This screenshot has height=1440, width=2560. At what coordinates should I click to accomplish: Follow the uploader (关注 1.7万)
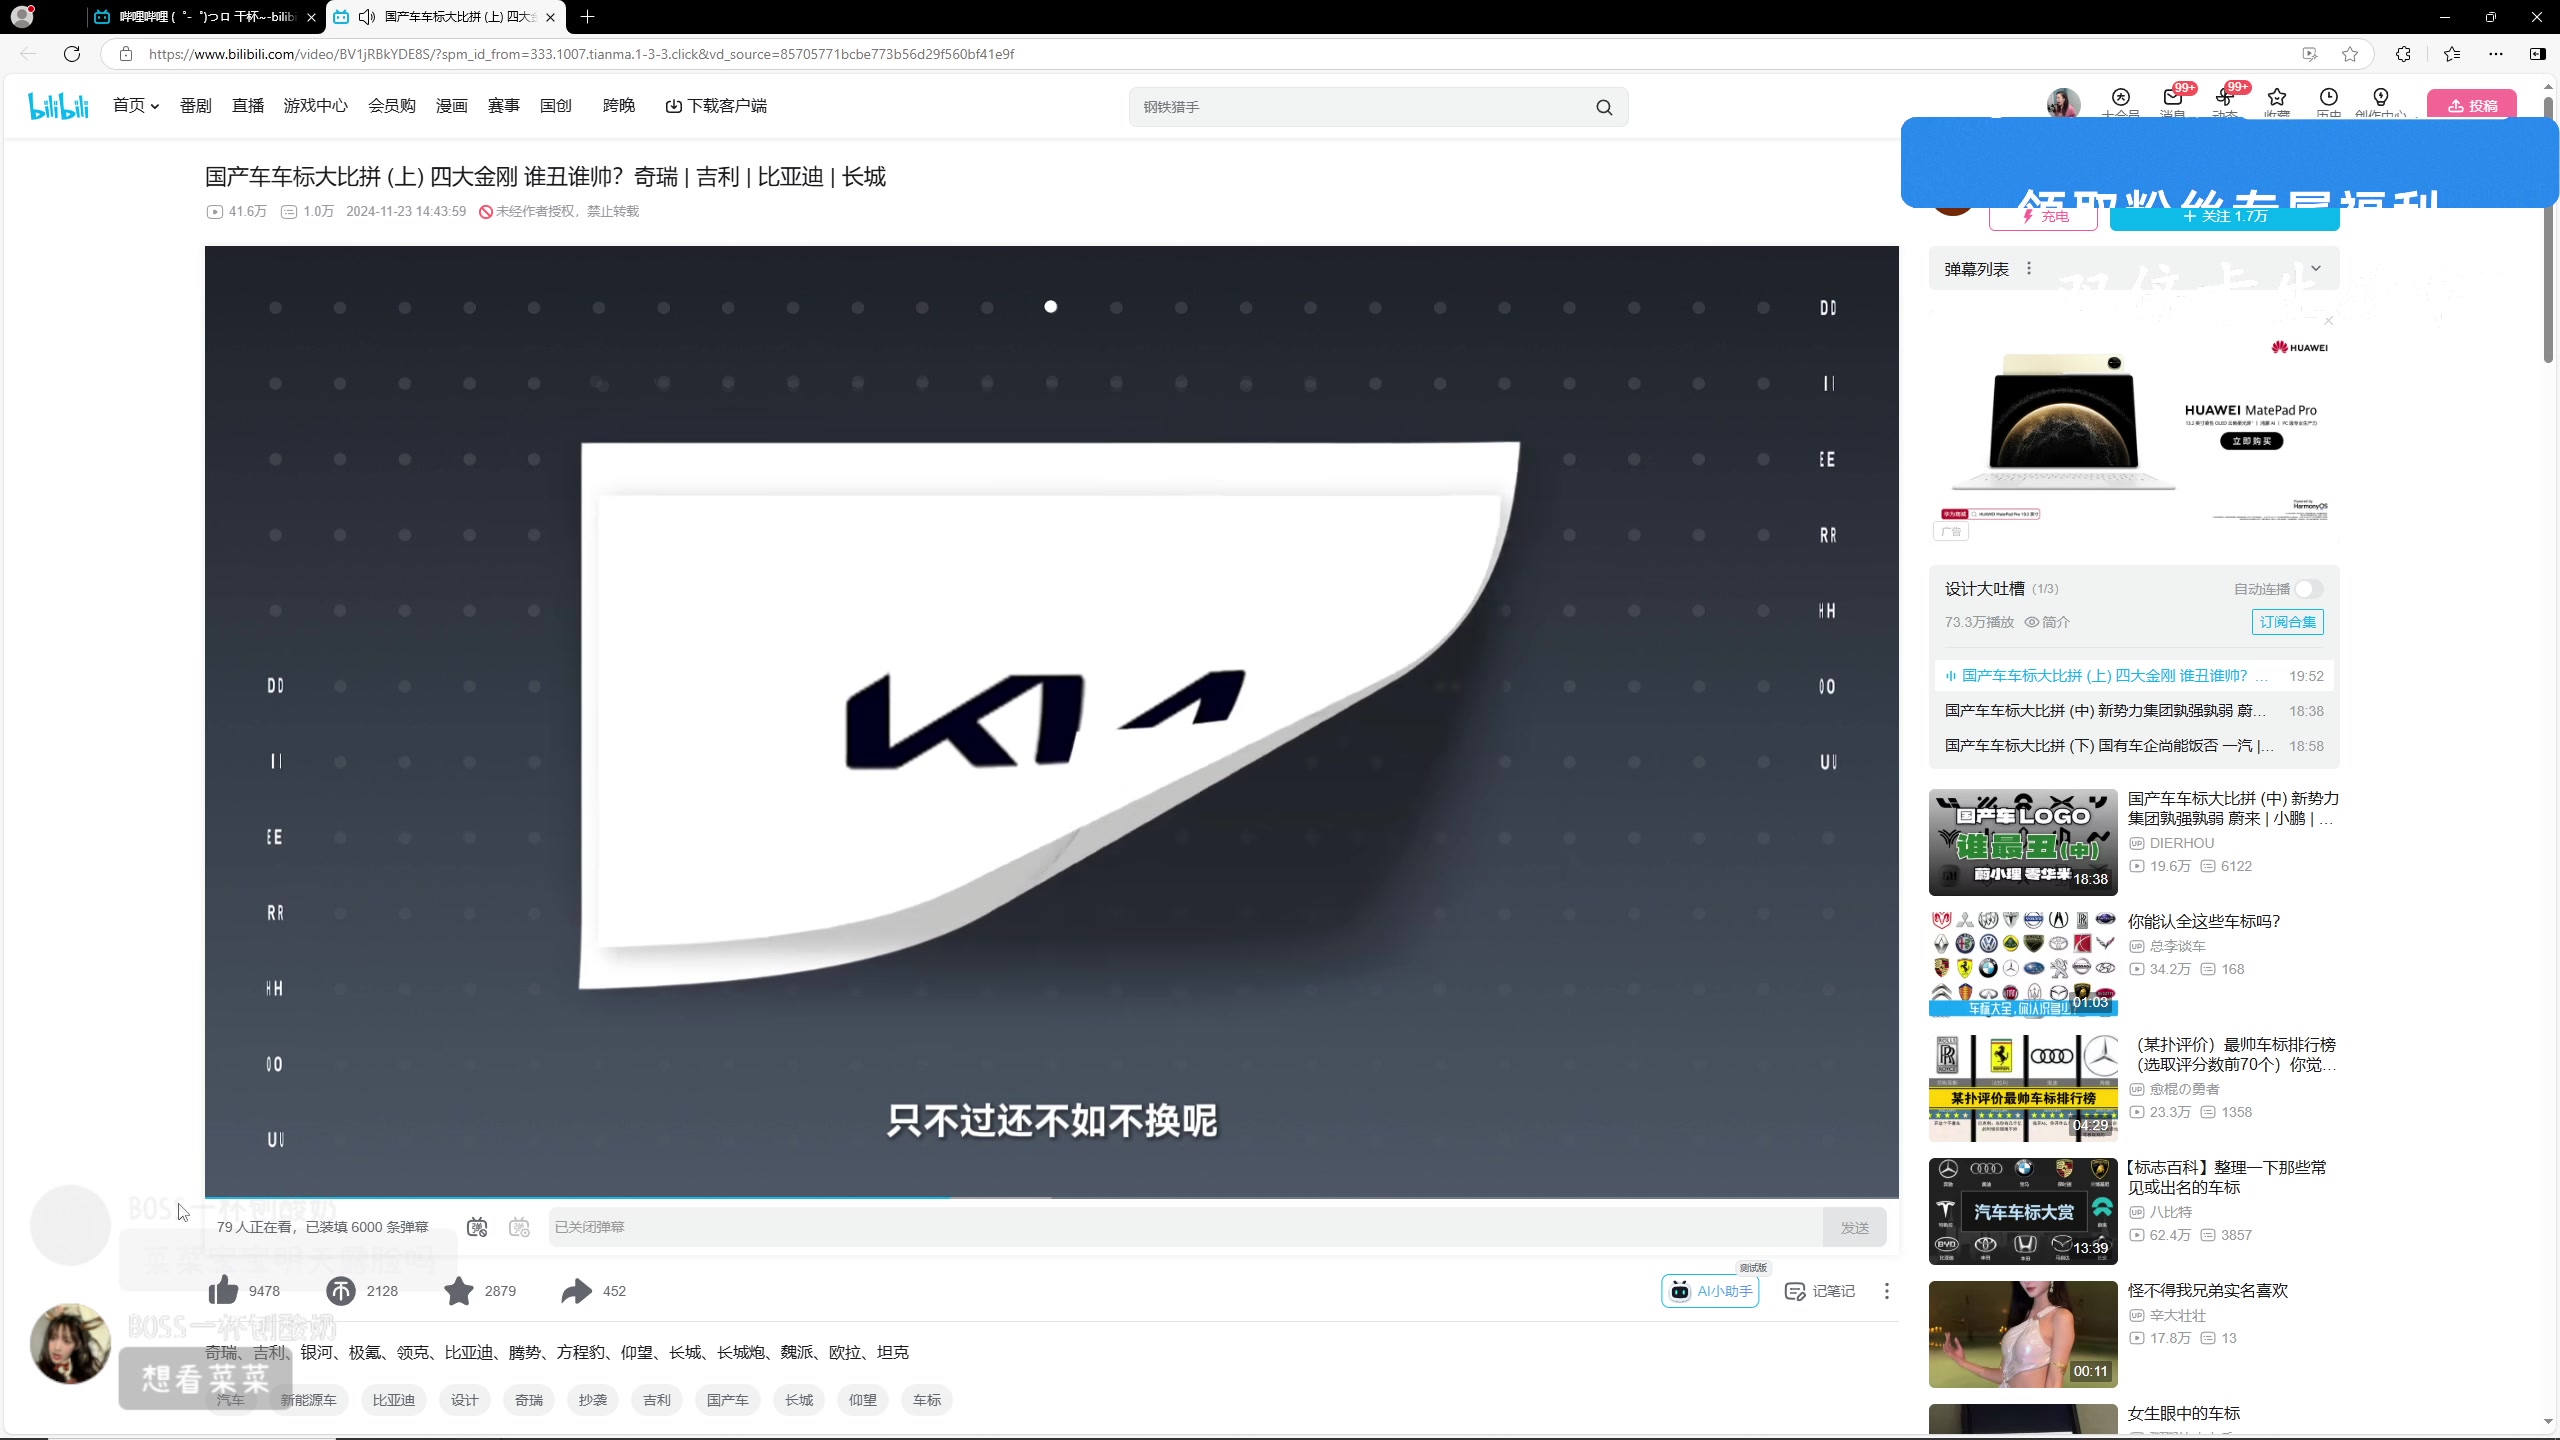tap(2224, 216)
